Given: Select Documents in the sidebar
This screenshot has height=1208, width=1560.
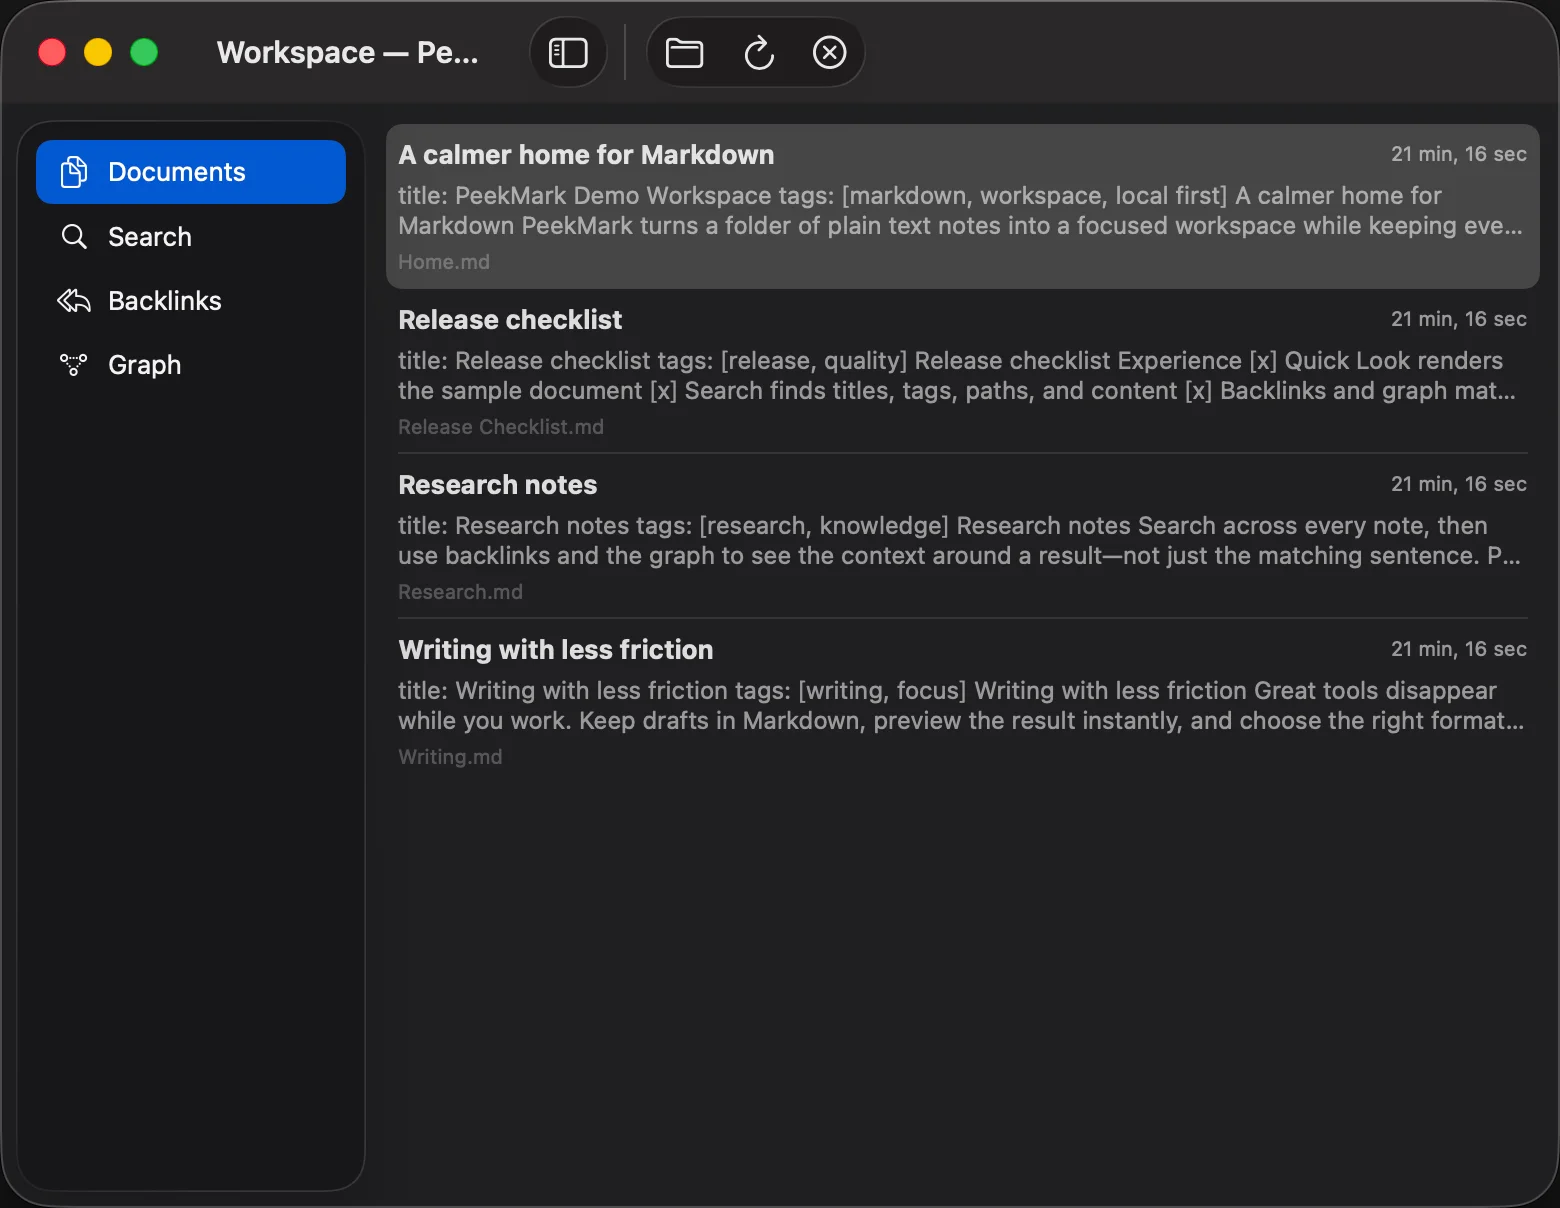Looking at the screenshot, I should tap(191, 172).
